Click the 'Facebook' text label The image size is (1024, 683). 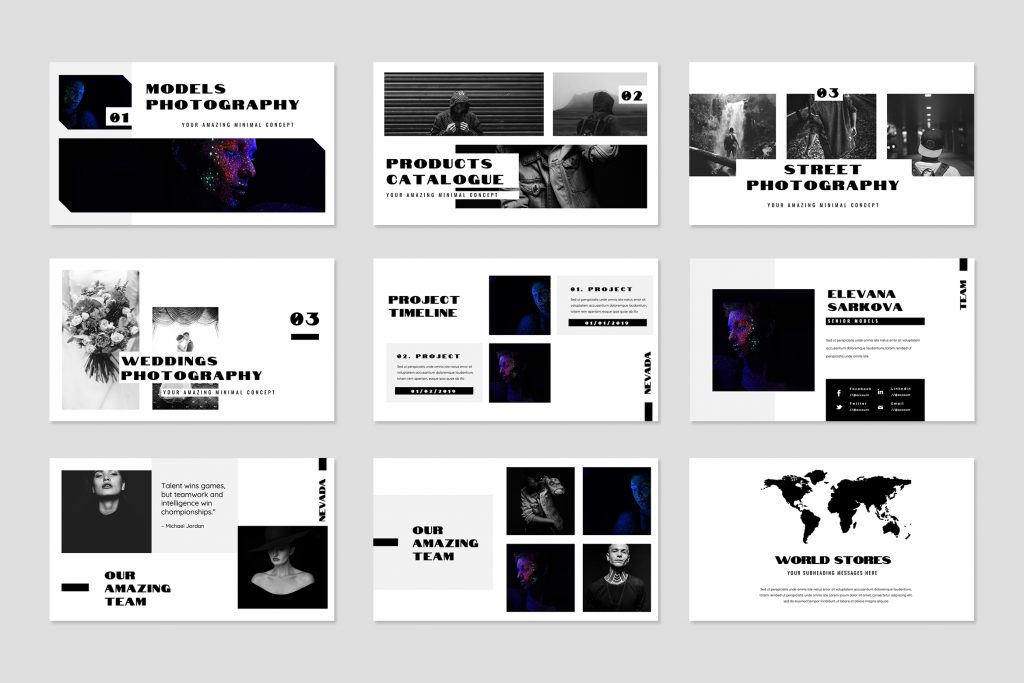coord(860,389)
